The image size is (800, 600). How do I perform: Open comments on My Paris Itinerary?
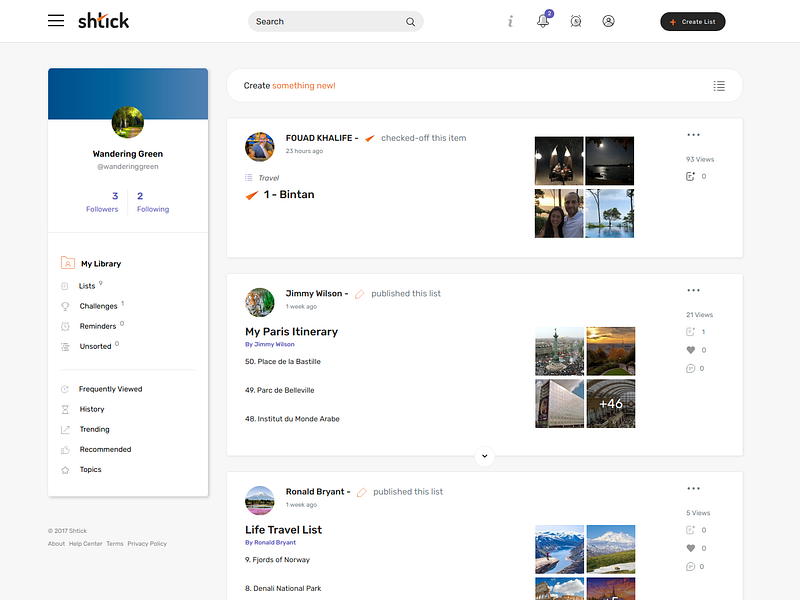[x=690, y=368]
